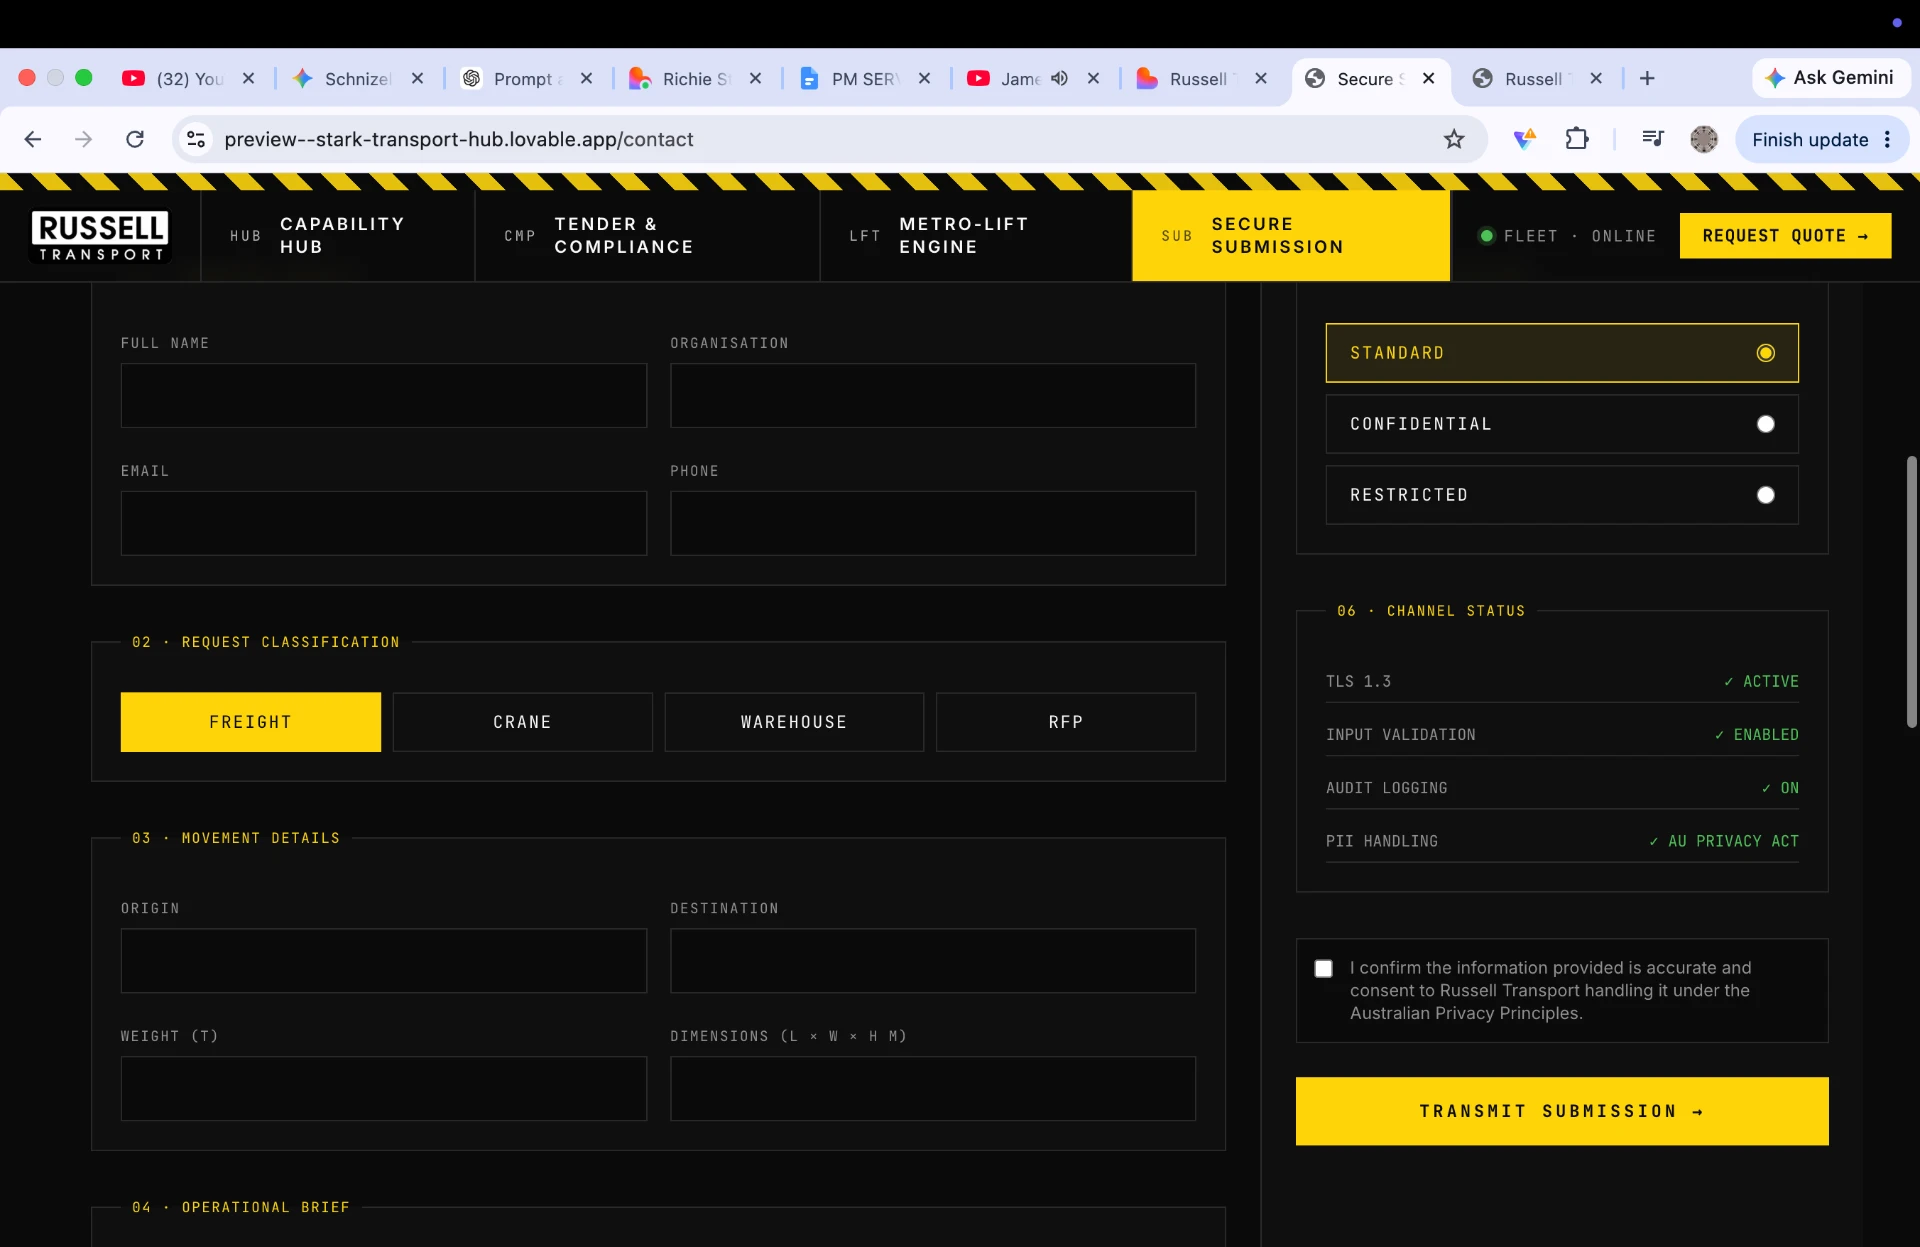Click the TLS 1.3 status row
This screenshot has height=1247, width=1920.
1562,681
